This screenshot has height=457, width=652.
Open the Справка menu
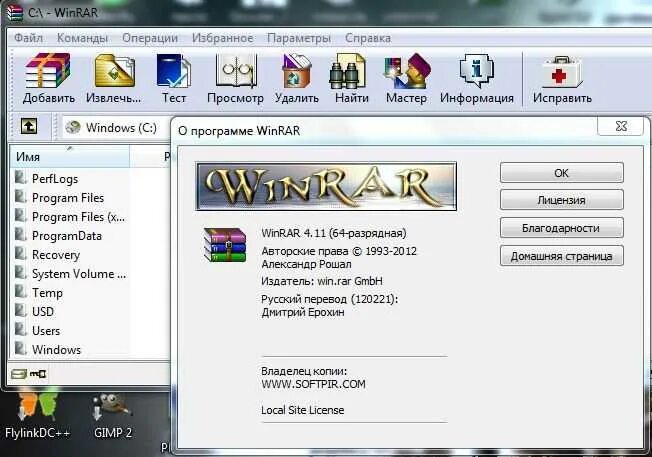point(368,38)
